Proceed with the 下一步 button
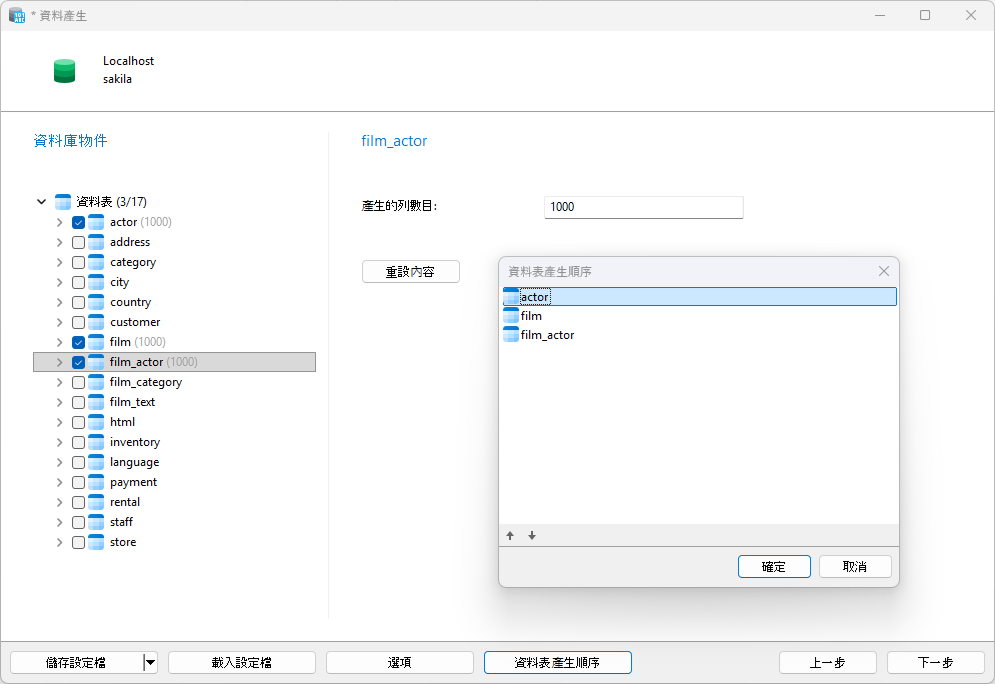Image resolution: width=995 pixels, height=684 pixels. pyautogui.click(x=935, y=662)
